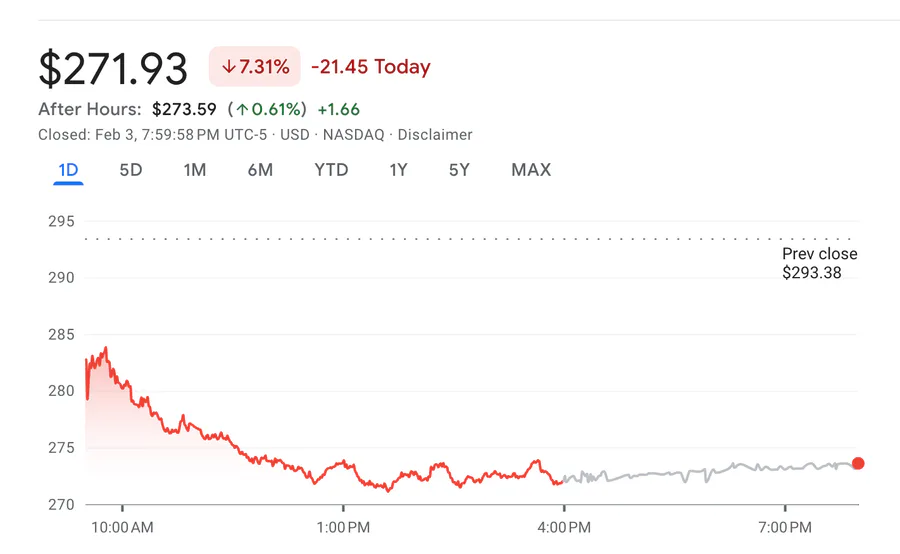Open the 1M time range
The width and height of the screenshot is (900, 554).
pos(195,170)
